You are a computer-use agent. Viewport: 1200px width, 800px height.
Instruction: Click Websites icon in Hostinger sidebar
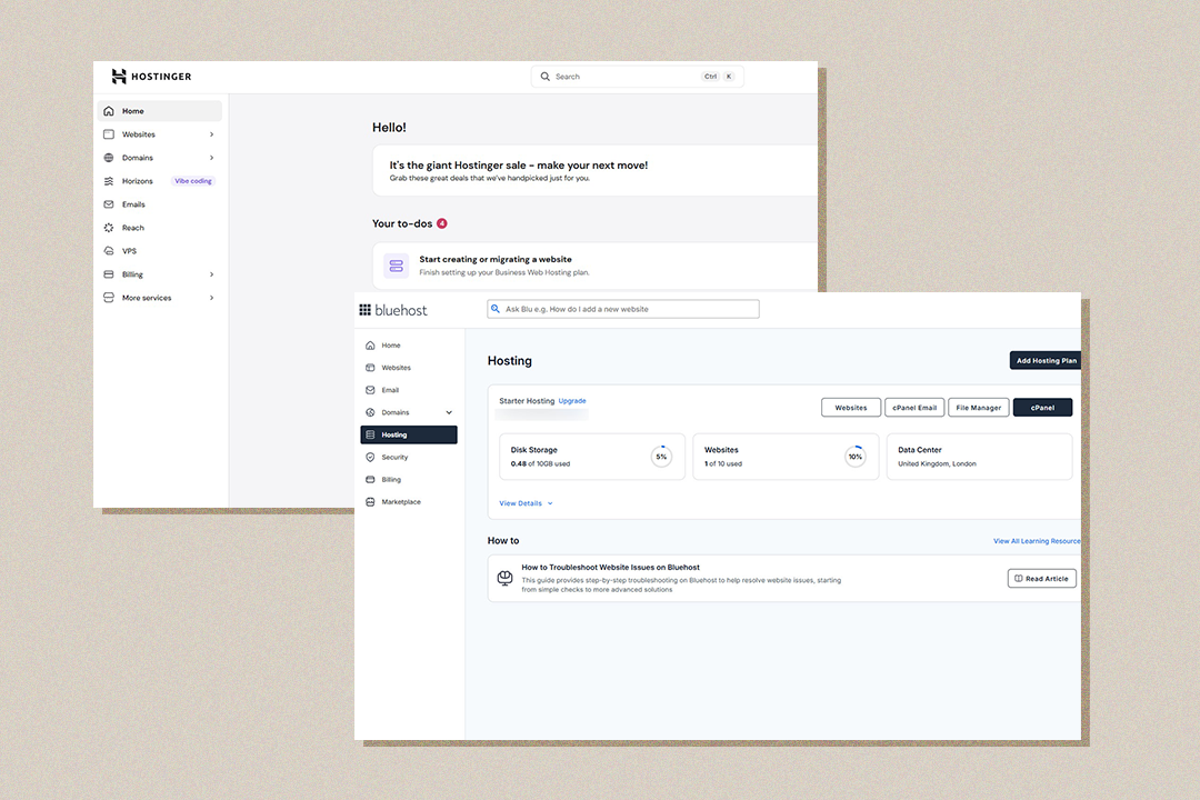point(109,134)
